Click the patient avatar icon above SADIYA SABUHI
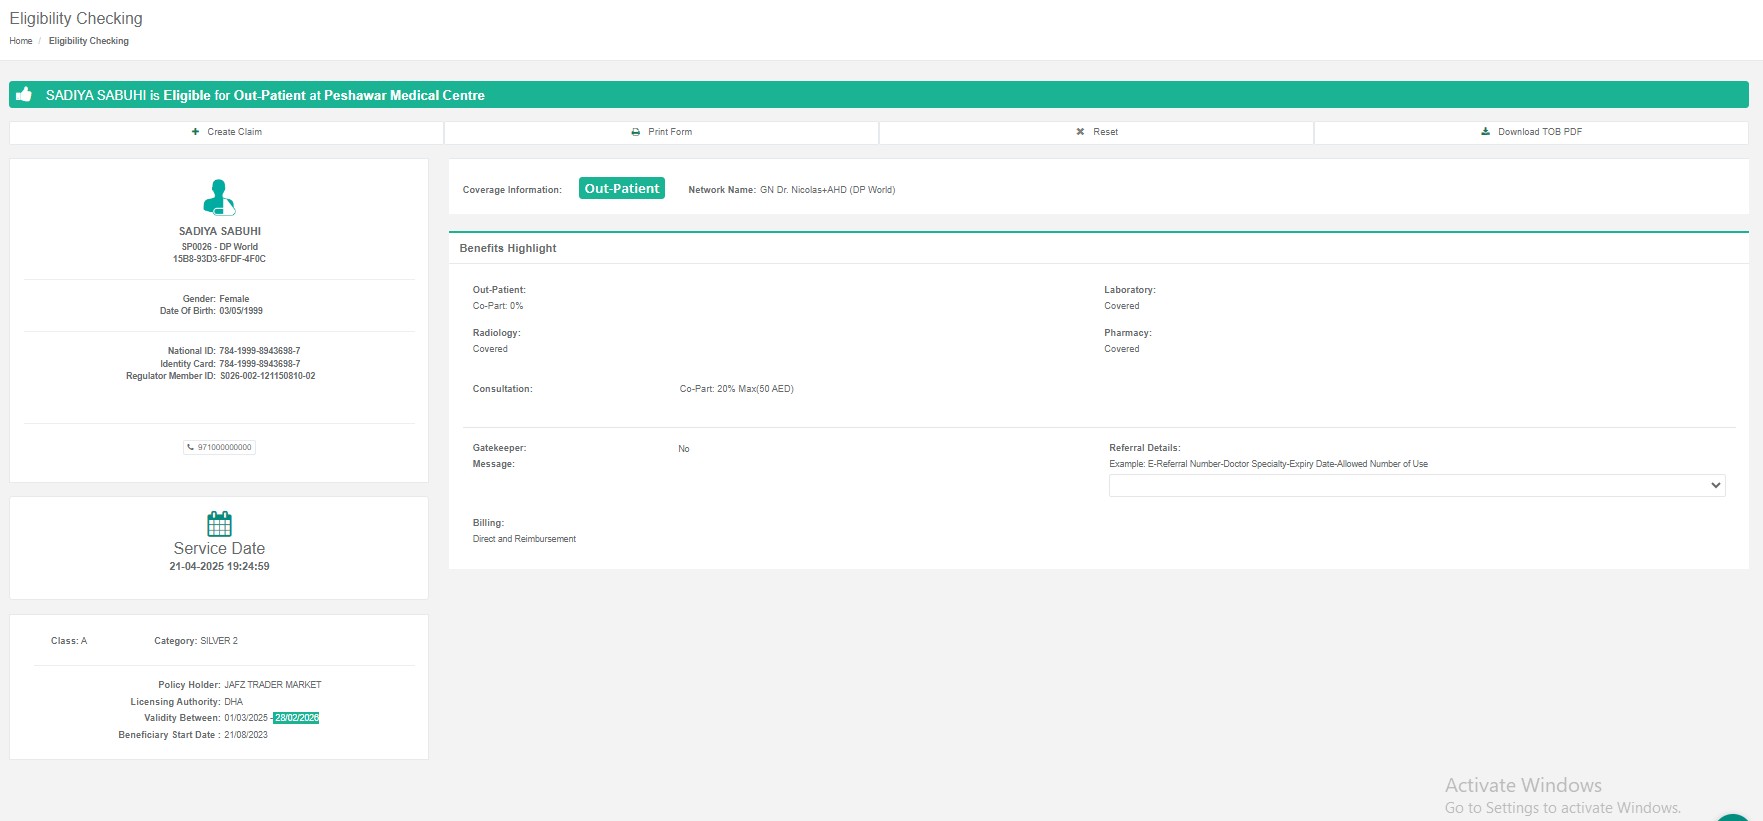 (219, 198)
